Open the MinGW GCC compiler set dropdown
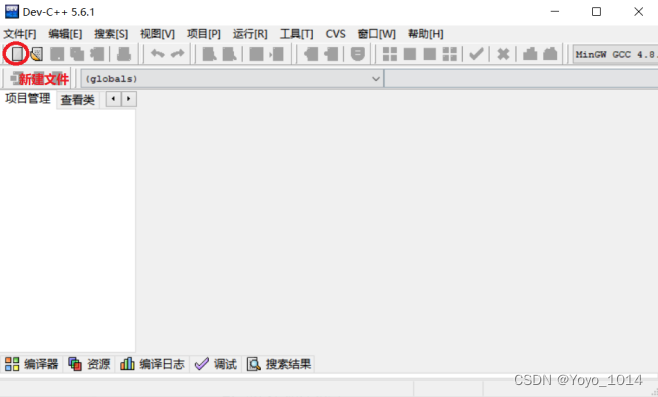The image size is (658, 397). (x=616, y=55)
